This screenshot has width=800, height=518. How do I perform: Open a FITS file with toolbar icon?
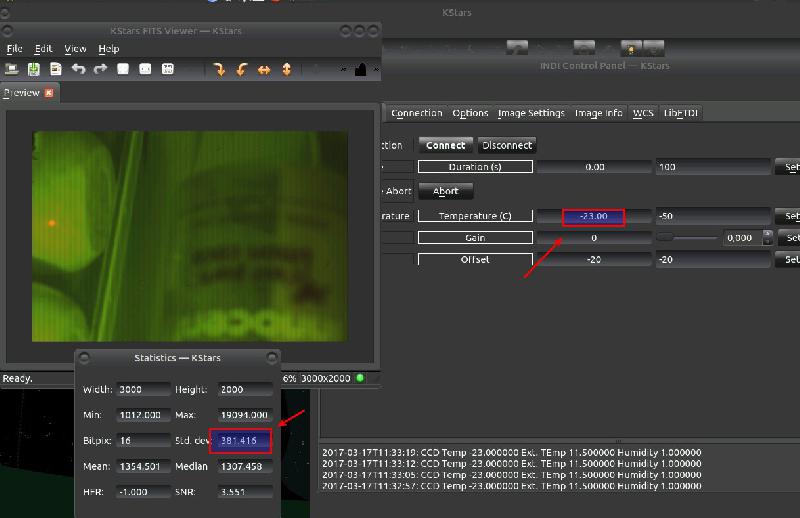(x=11, y=69)
